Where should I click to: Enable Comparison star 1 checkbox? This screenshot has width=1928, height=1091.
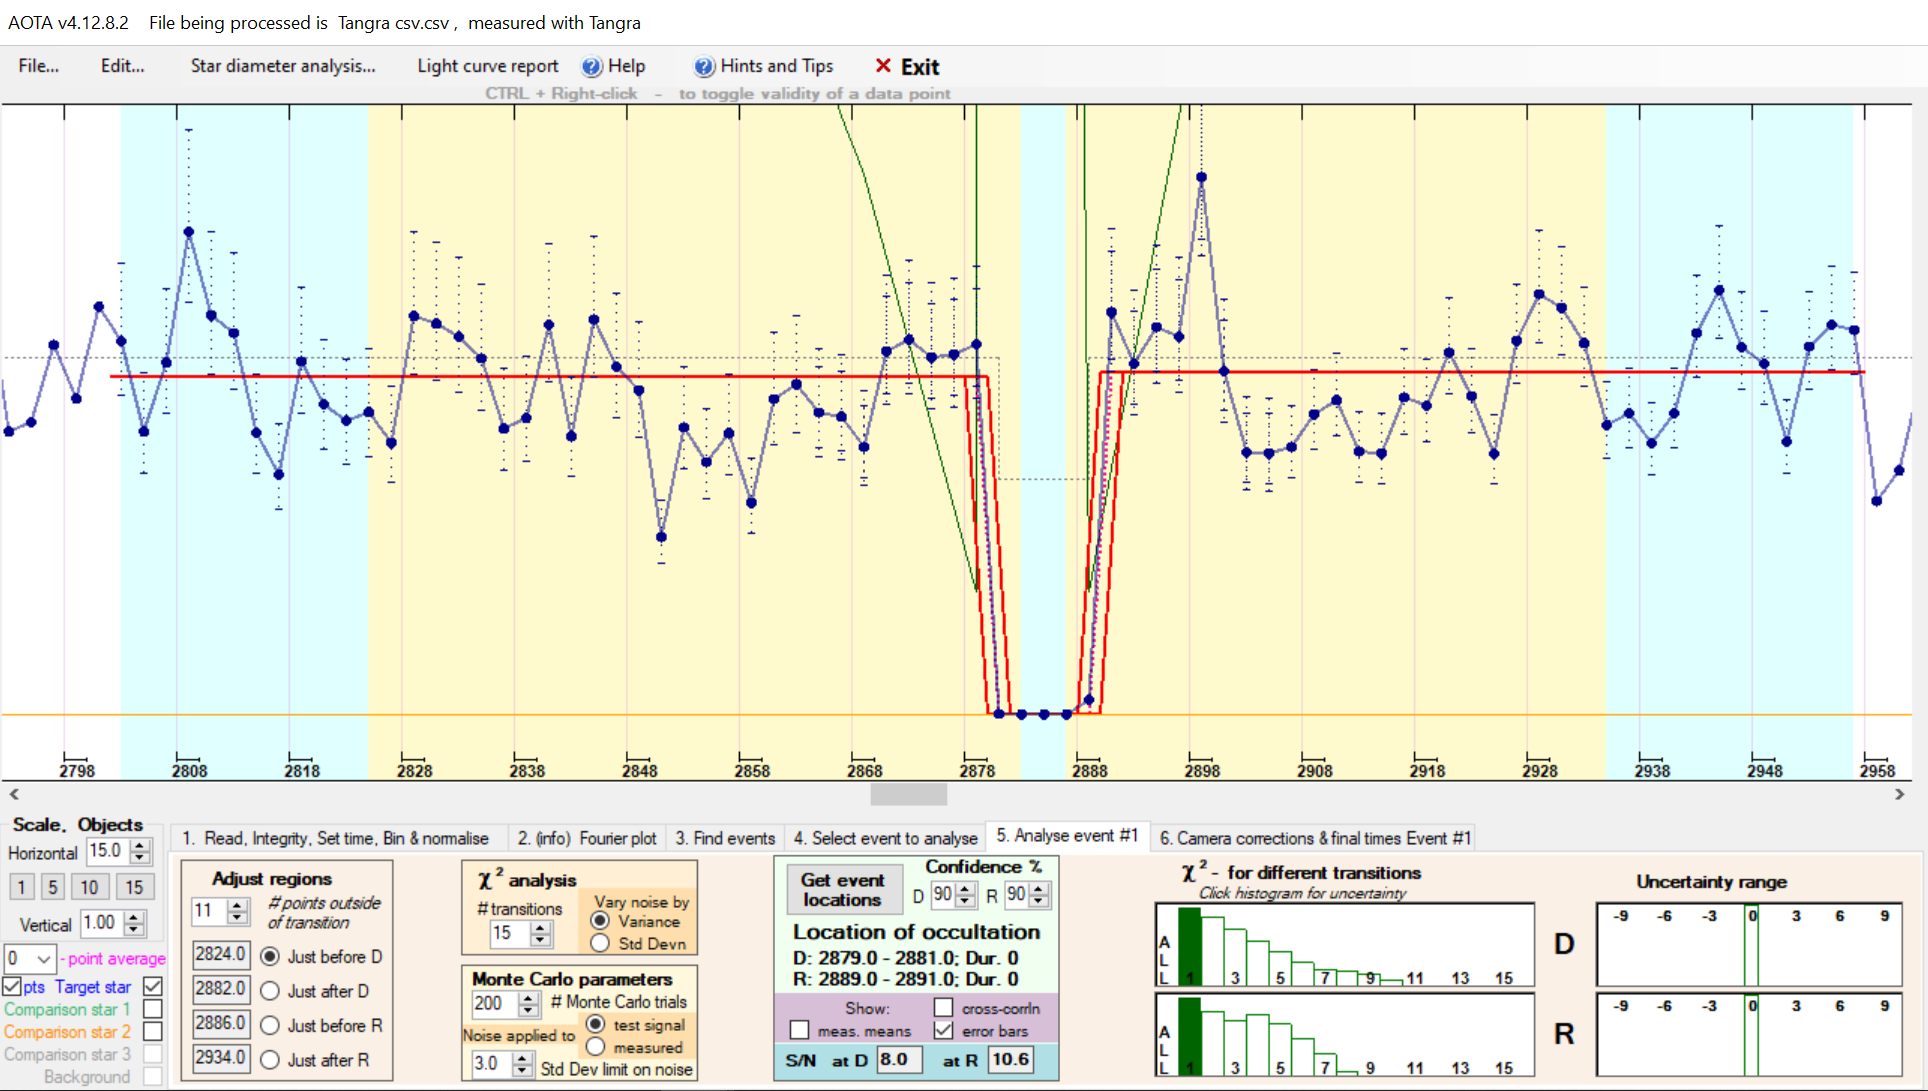tap(153, 1009)
